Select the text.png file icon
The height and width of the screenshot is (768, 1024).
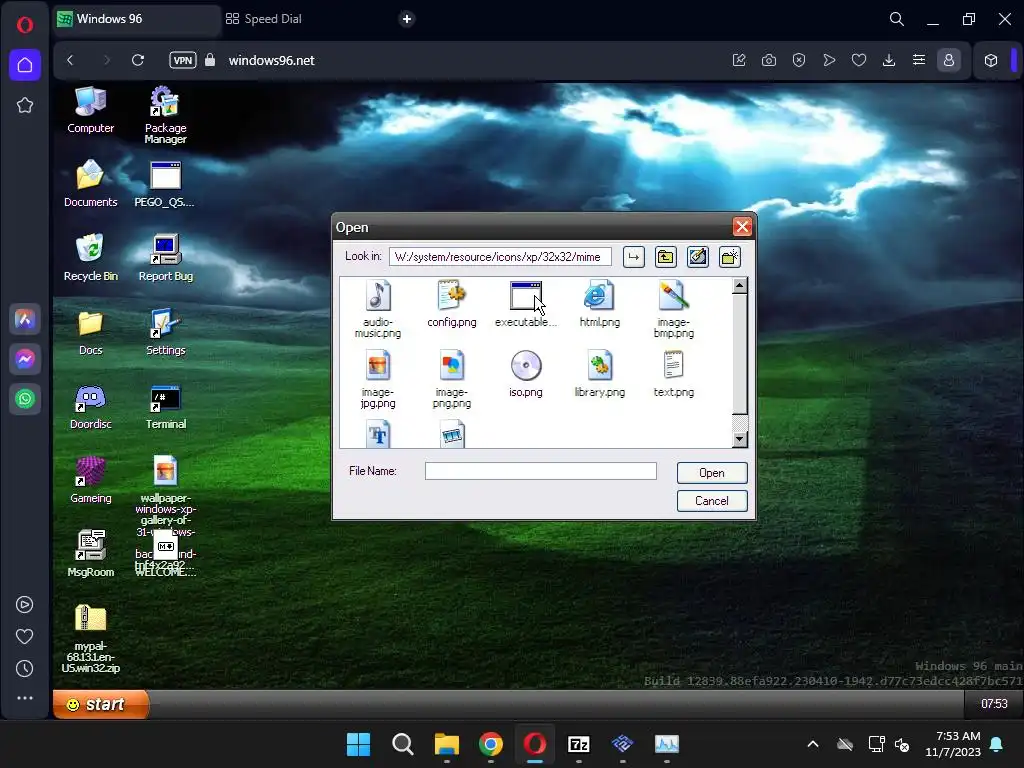673,366
